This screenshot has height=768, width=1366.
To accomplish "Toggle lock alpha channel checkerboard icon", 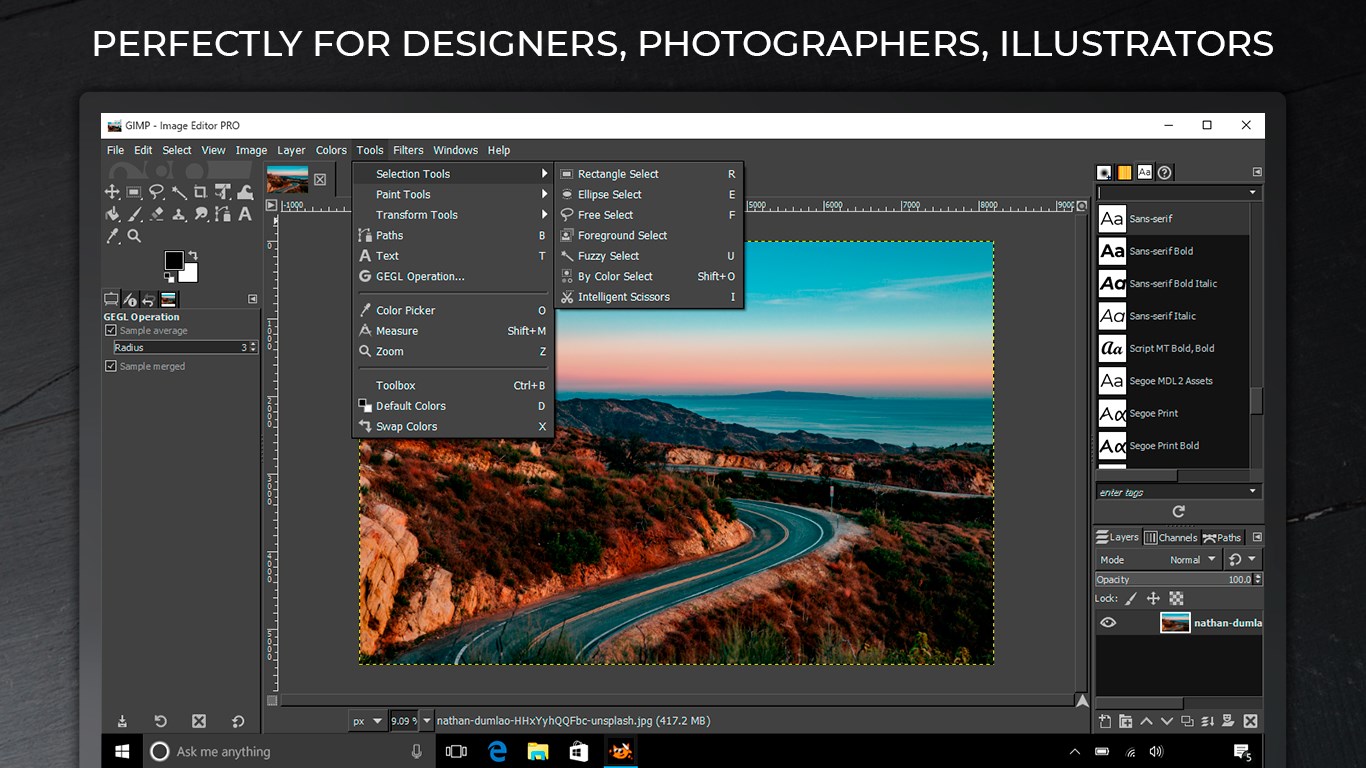I will 1176,599.
